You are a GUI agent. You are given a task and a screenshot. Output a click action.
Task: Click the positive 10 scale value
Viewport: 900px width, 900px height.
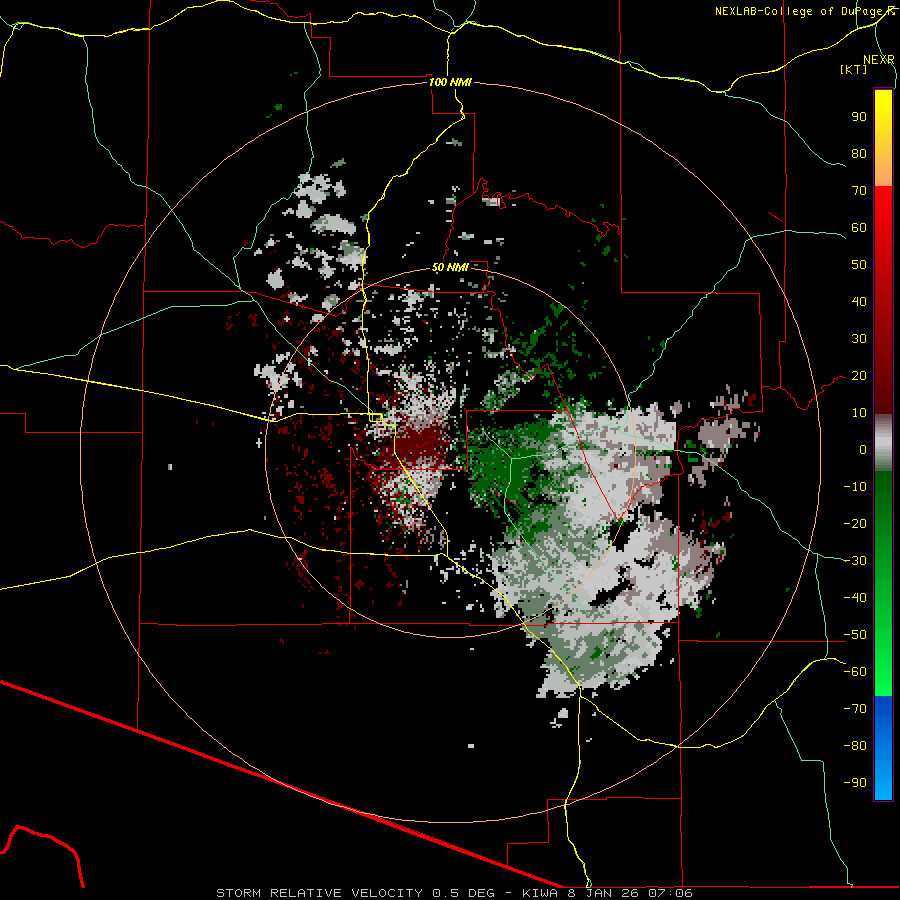coord(859,413)
